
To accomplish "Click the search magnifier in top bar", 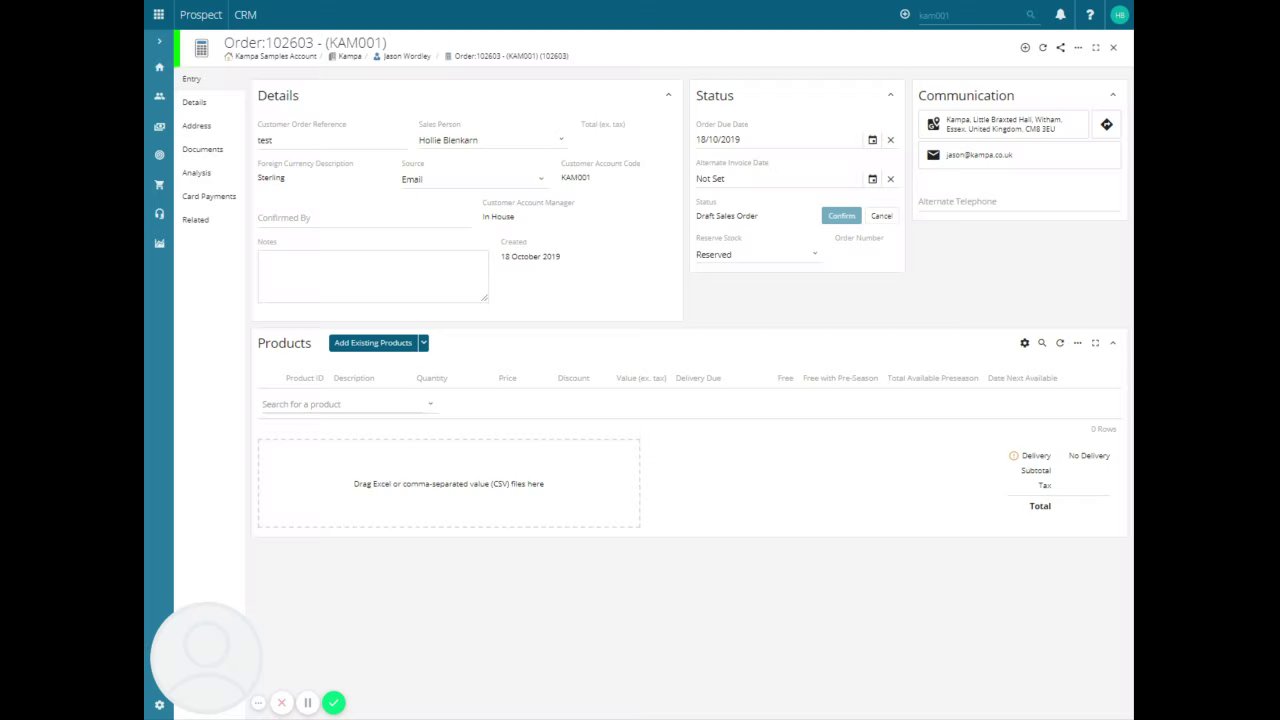I will click(1030, 15).
